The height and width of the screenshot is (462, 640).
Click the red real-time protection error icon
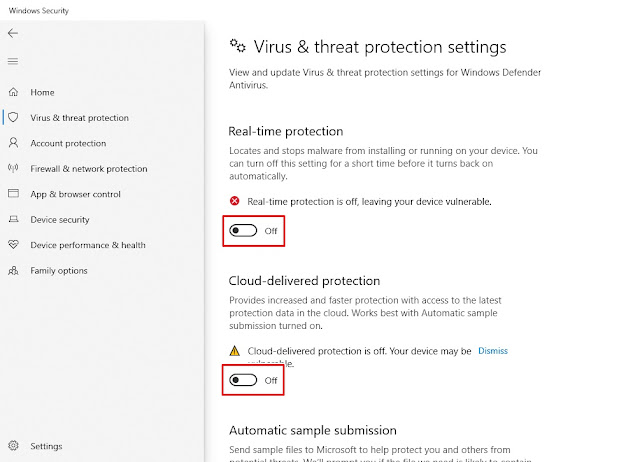coord(235,201)
